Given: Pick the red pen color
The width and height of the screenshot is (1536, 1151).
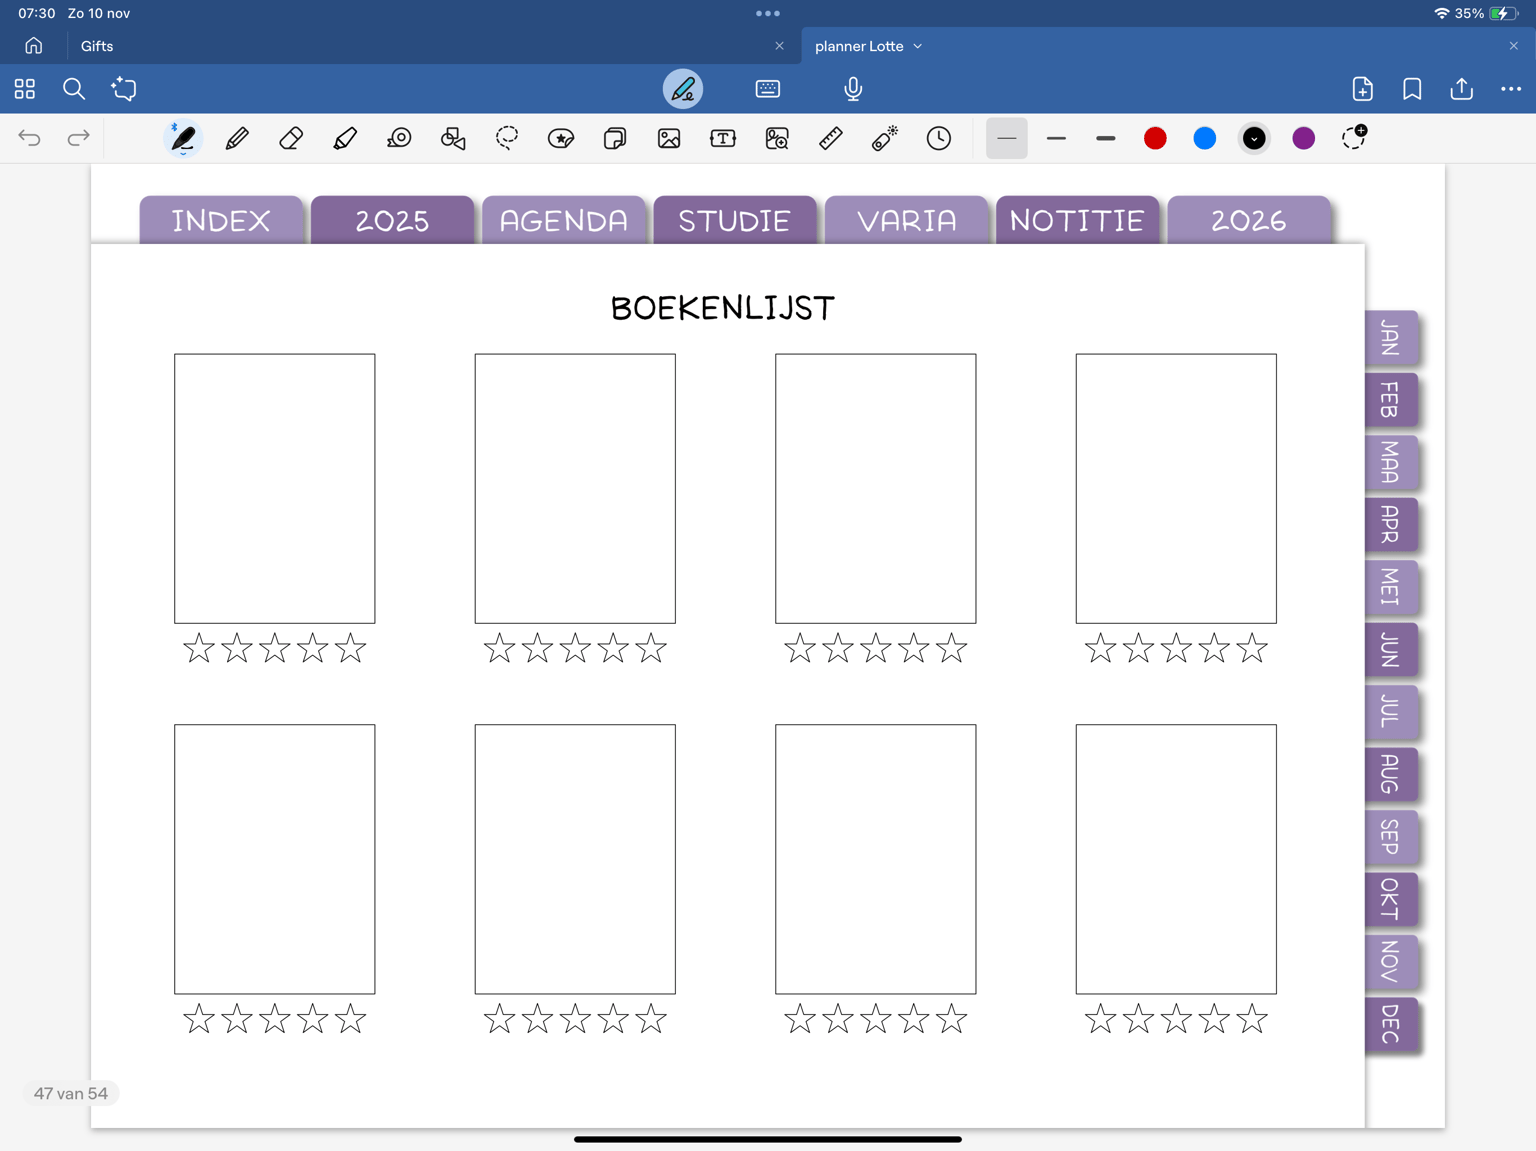Looking at the screenshot, I should click(x=1155, y=138).
